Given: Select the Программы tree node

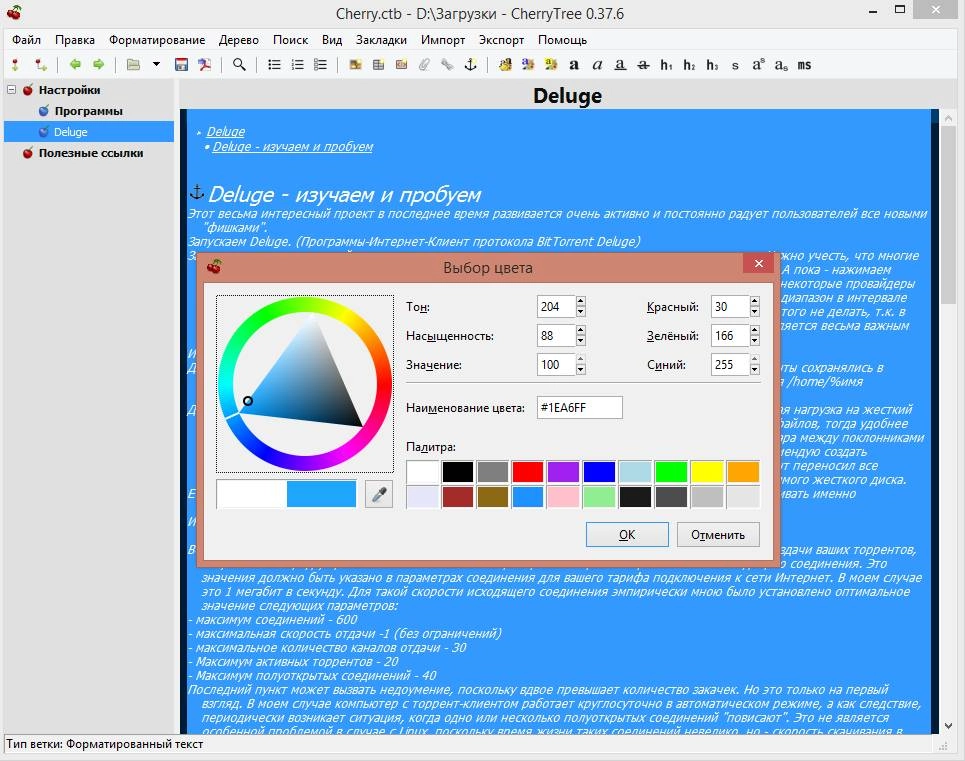Looking at the screenshot, I should [89, 111].
